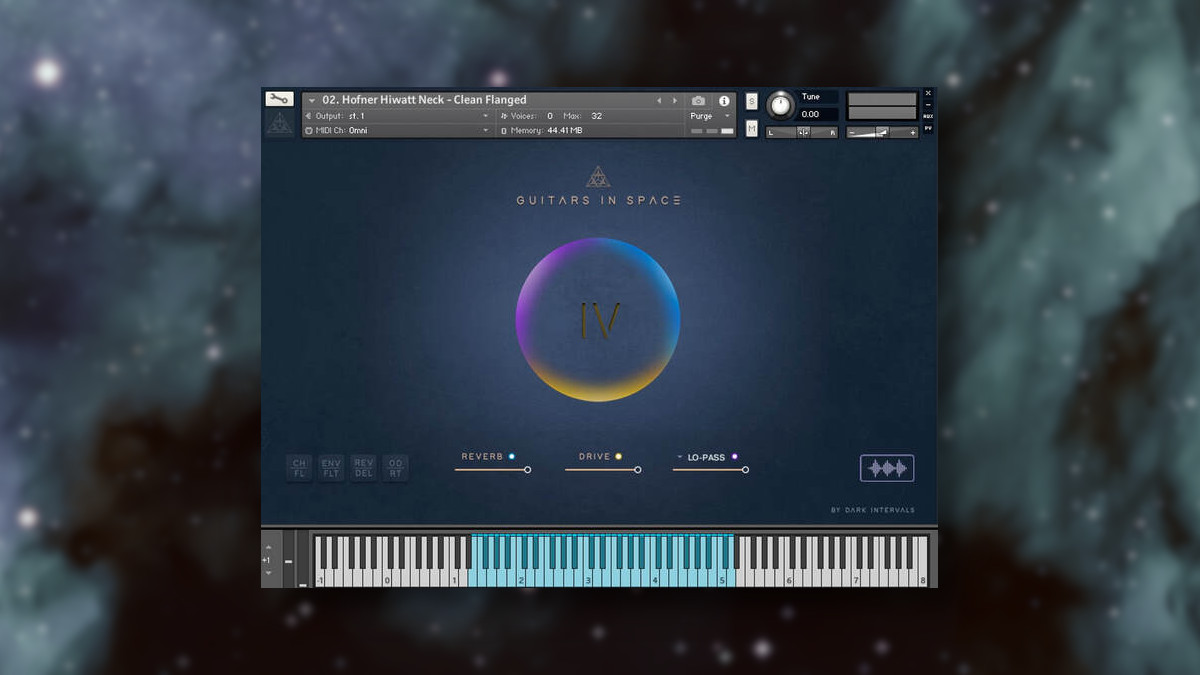The image size is (1200, 675).
Task: Click the triangle library logo under the wrench
Action: click(279, 124)
